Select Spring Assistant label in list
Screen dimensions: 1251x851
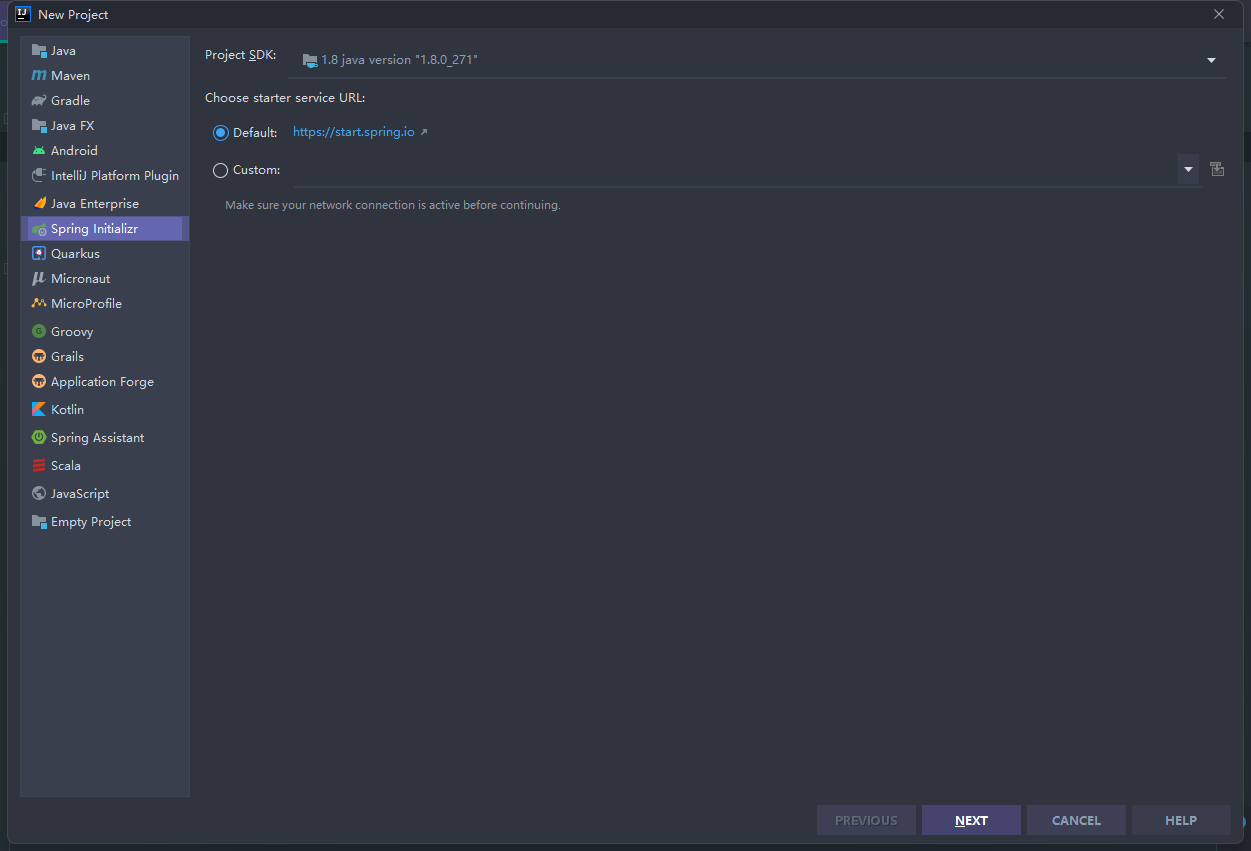(x=97, y=438)
